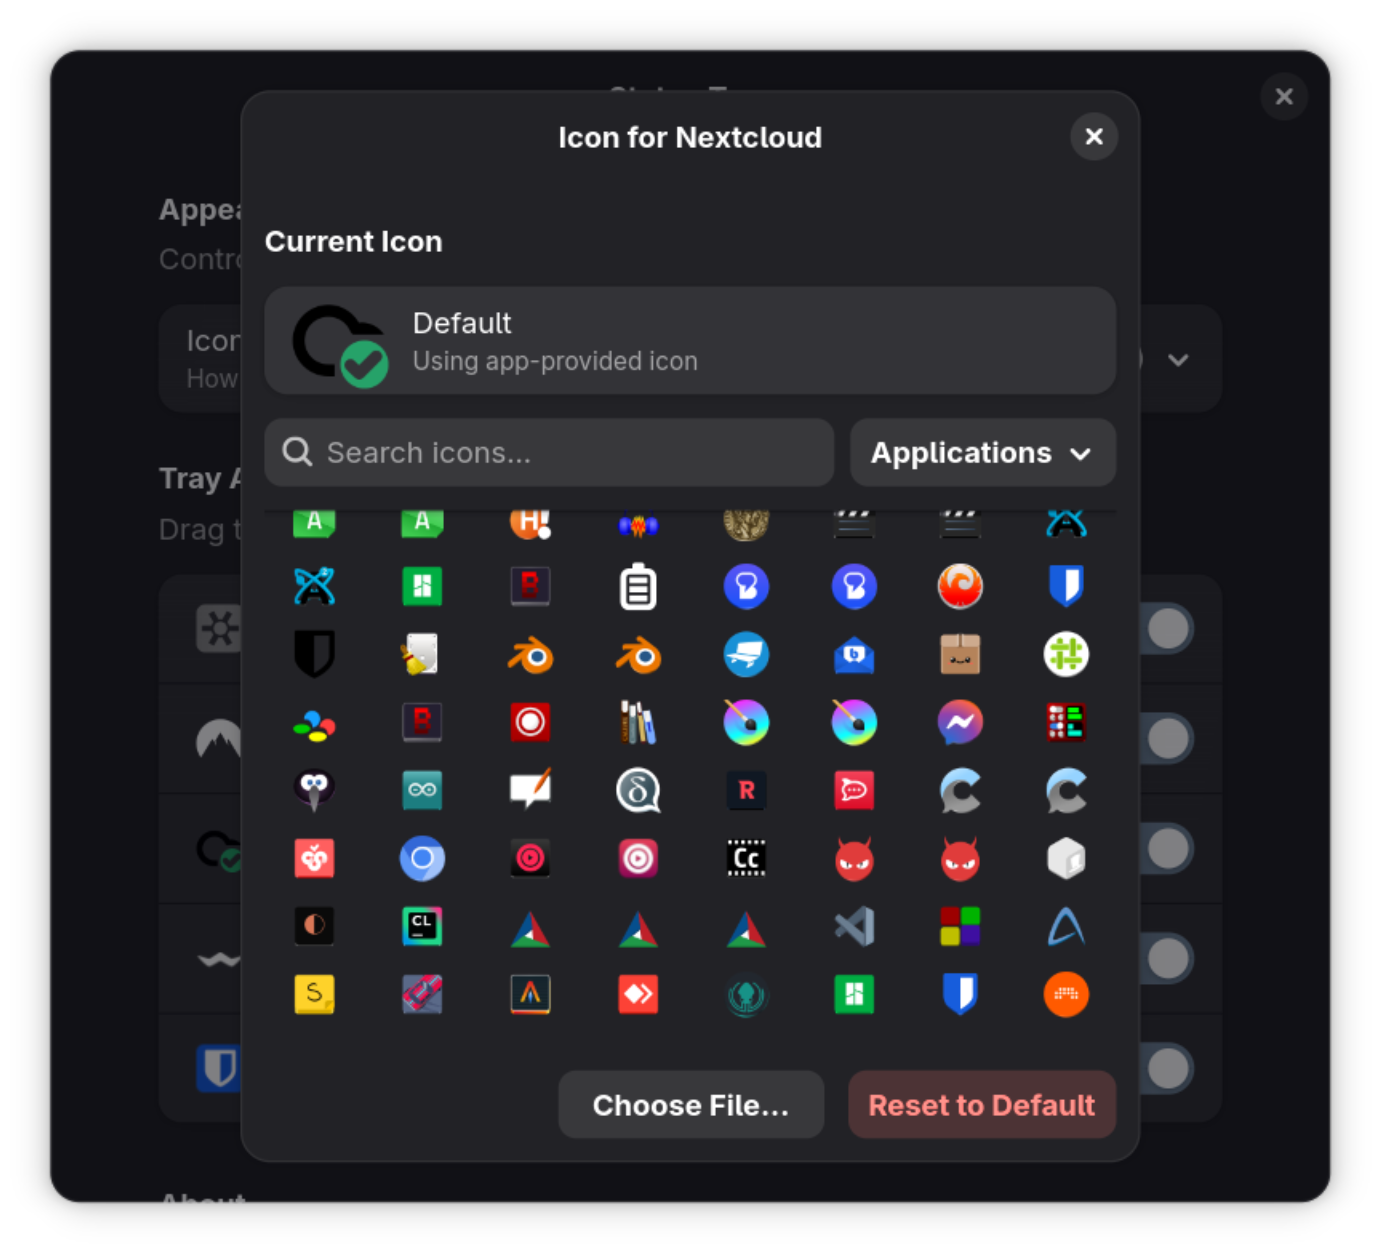The height and width of the screenshot is (1252, 1380).
Task: Select the Facebook Messenger icon
Action: (961, 722)
